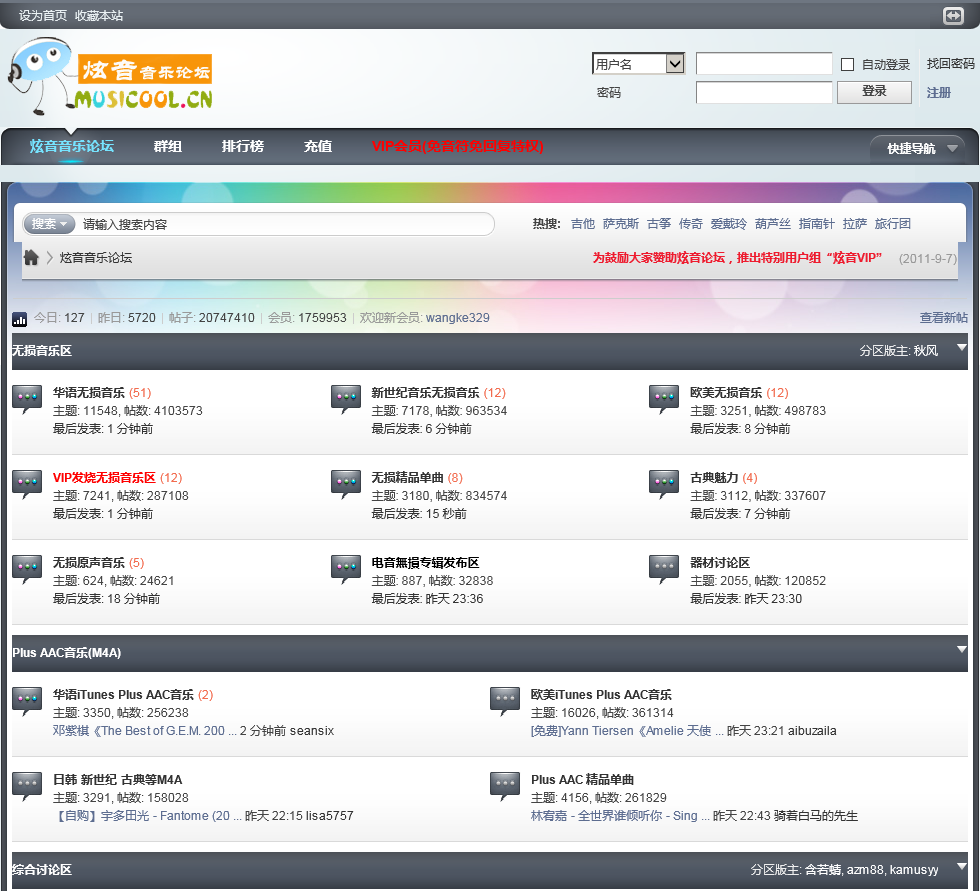Image resolution: width=980 pixels, height=891 pixels.
Task: Open moderator 秋风 profile link
Action: click(926, 351)
